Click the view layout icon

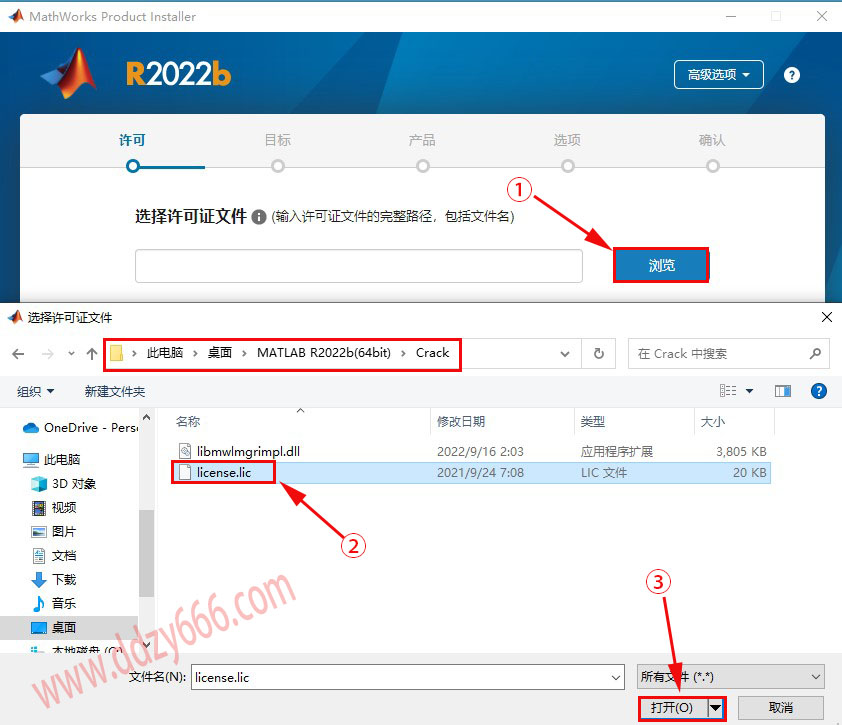728,391
